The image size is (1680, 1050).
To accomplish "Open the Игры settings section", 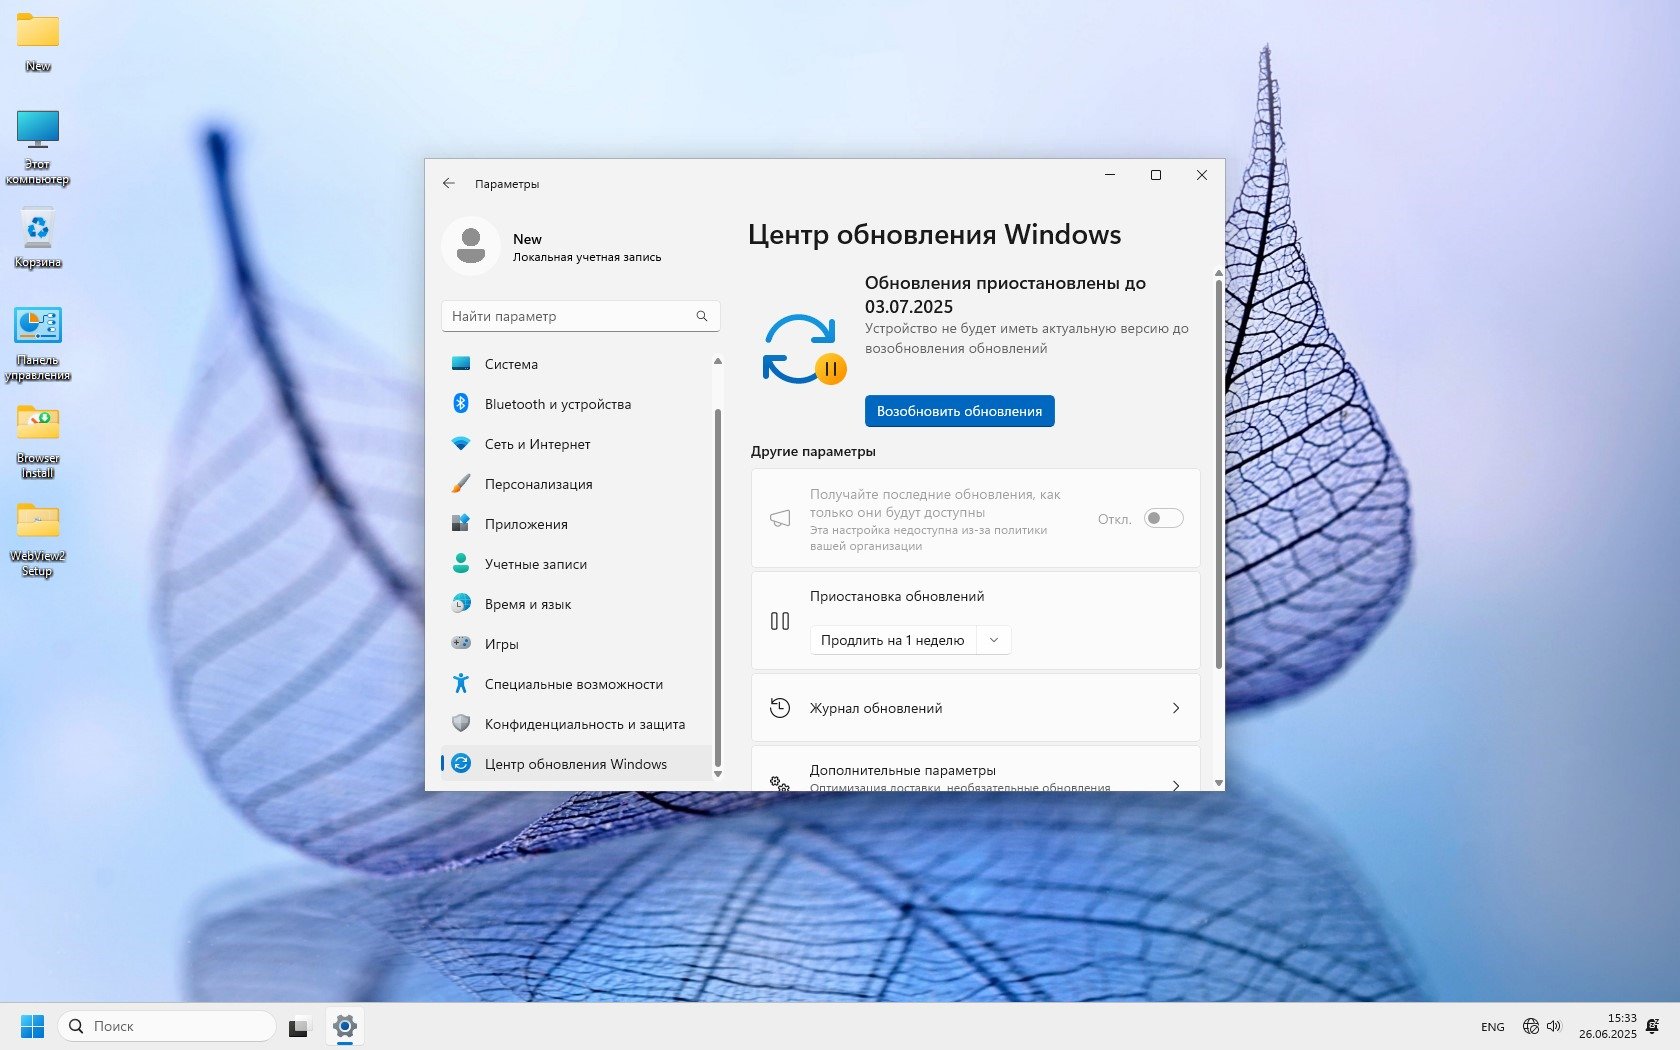I will (x=576, y=644).
